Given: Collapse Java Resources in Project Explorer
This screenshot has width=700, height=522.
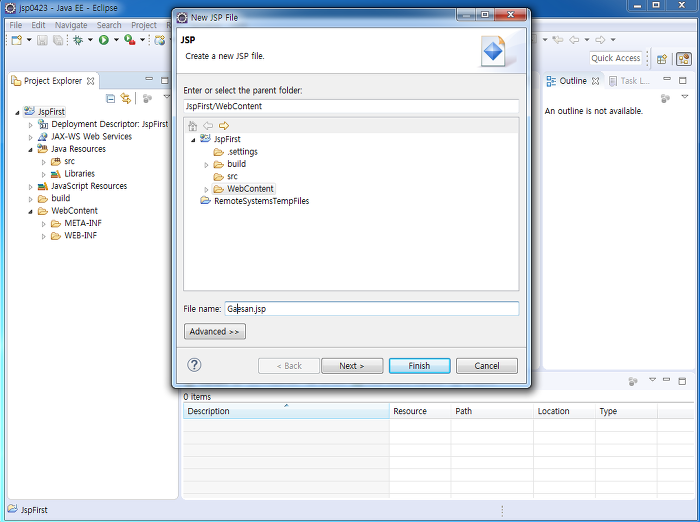Looking at the screenshot, I should pyautogui.click(x=30, y=150).
